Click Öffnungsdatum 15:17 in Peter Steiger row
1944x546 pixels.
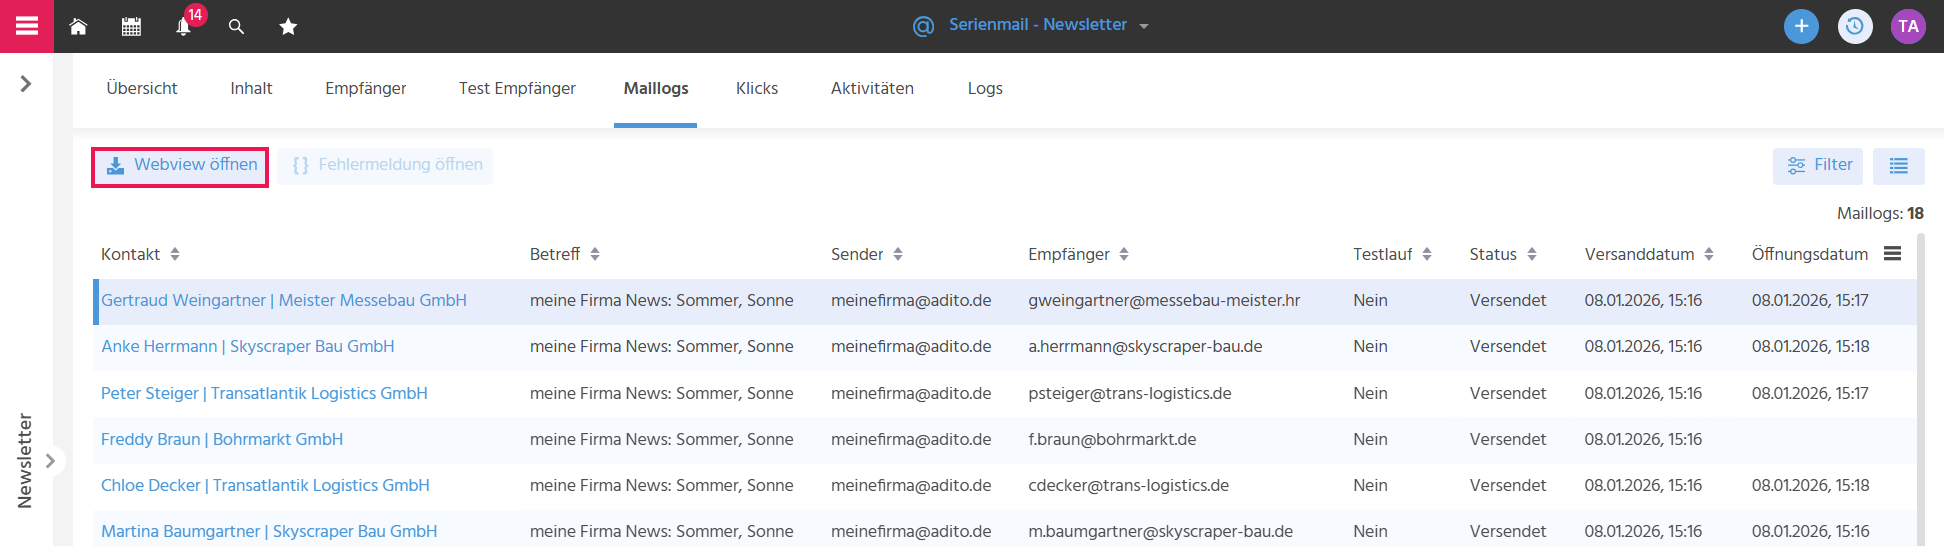[x=1810, y=393]
